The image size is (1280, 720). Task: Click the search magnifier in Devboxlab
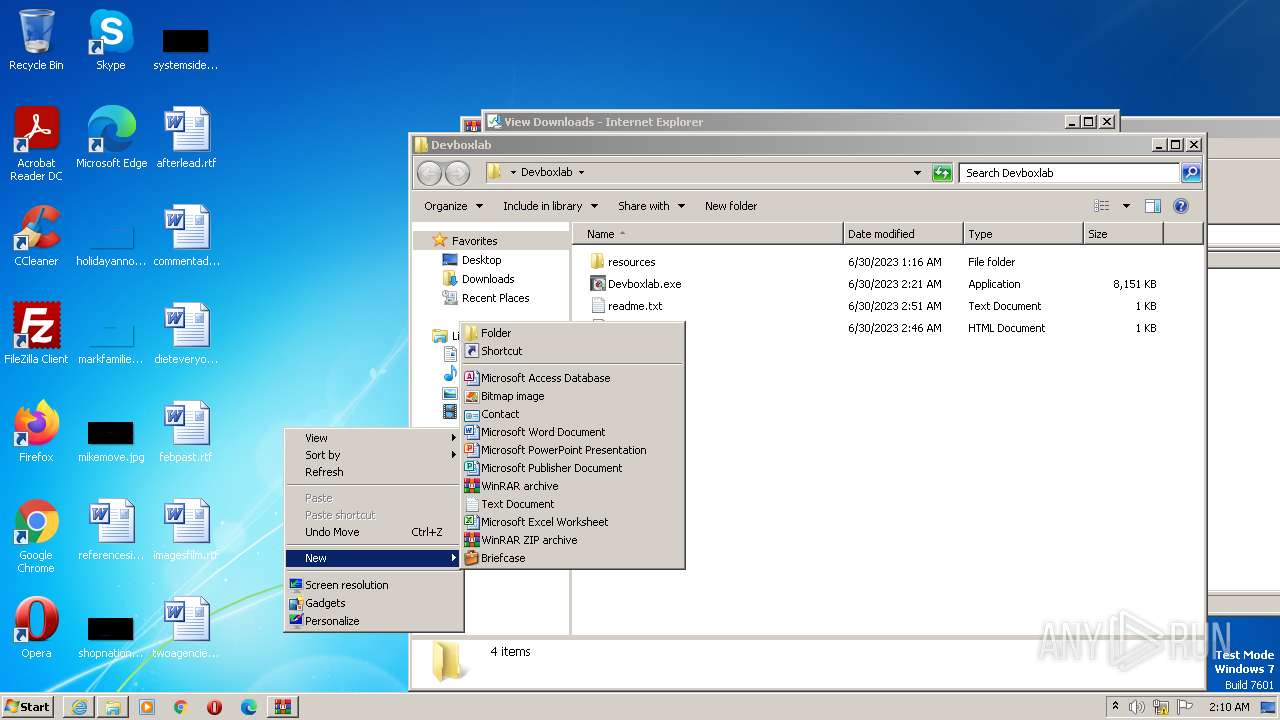pos(1191,173)
